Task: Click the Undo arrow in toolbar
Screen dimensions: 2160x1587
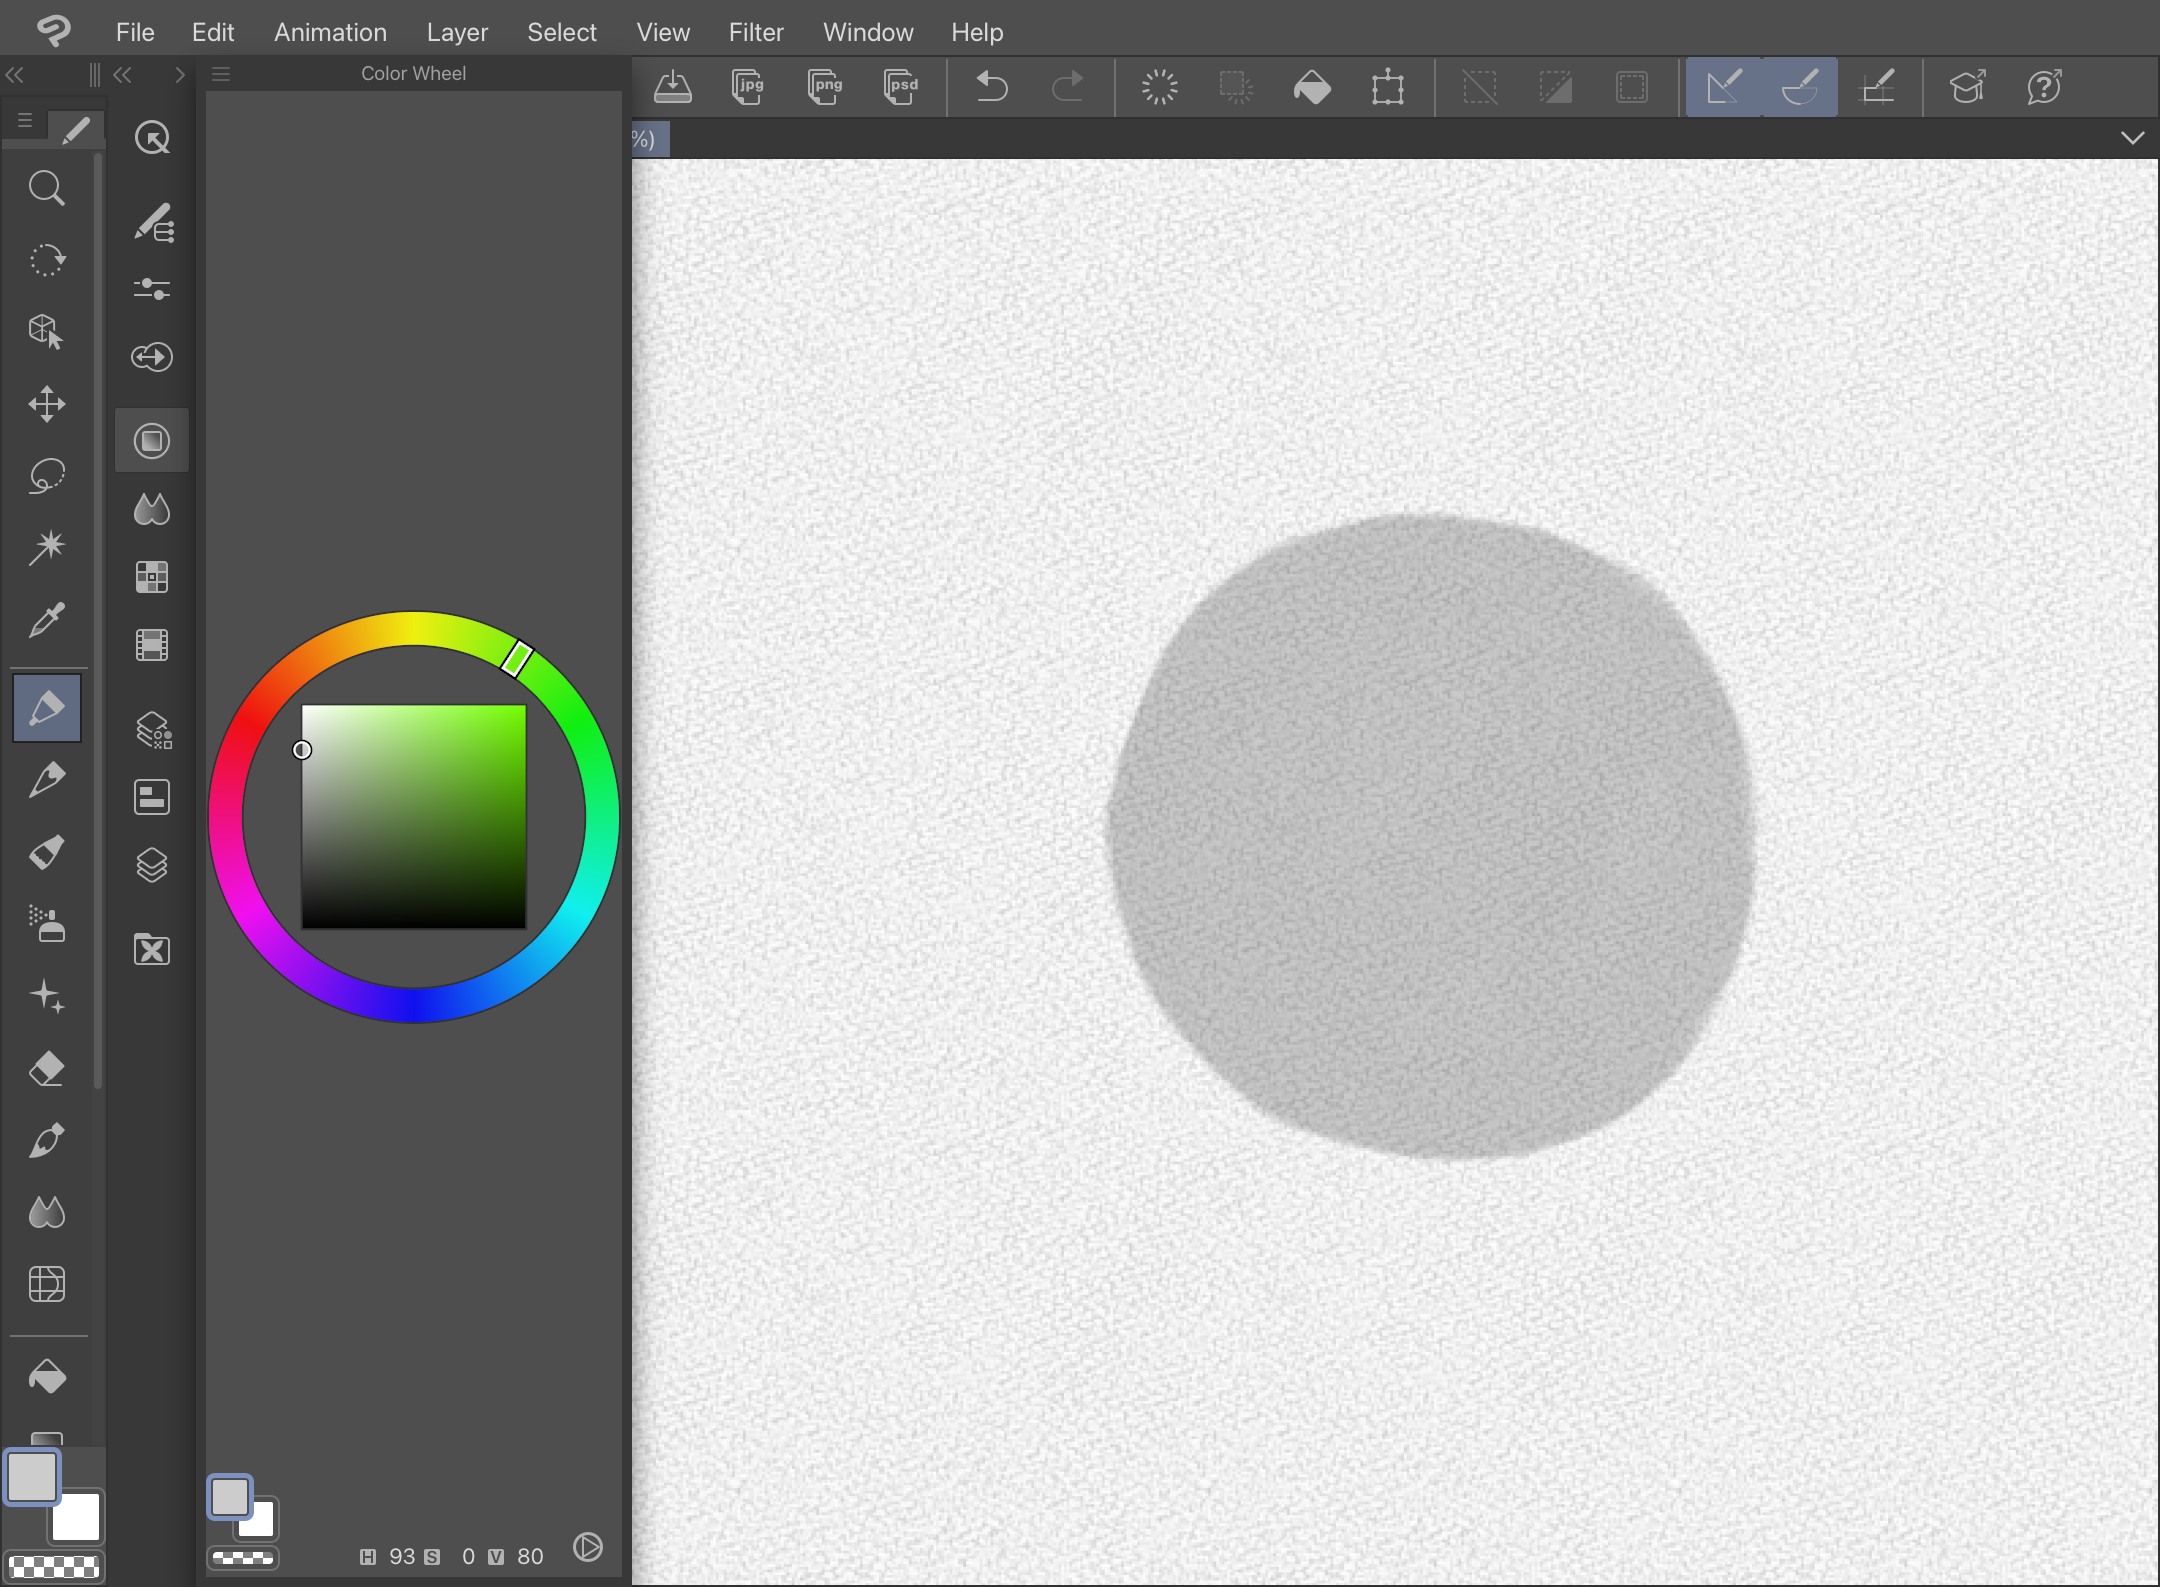Action: 990,87
